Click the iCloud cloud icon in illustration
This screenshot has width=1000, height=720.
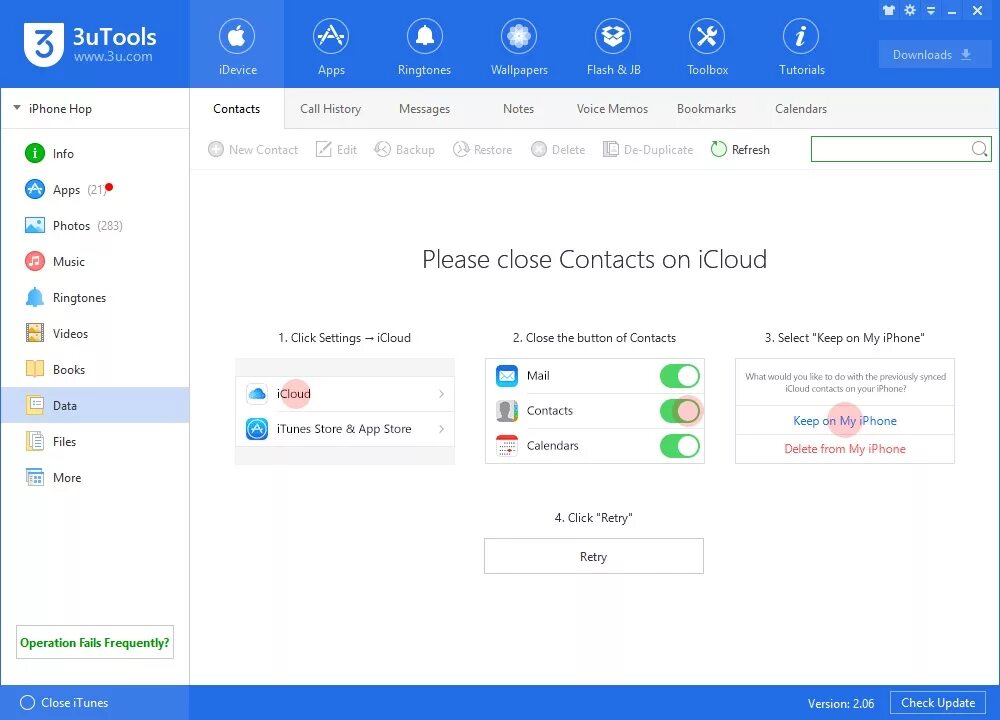257,393
